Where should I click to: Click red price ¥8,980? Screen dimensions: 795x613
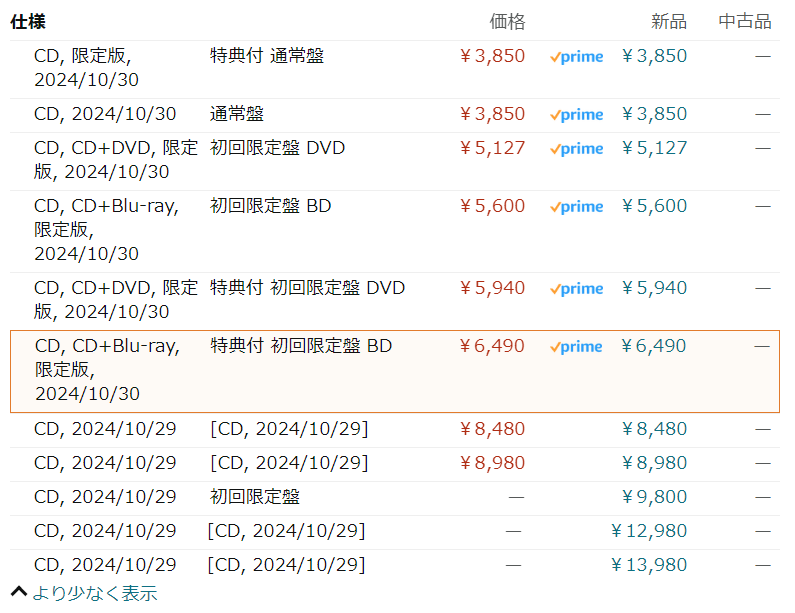491,463
